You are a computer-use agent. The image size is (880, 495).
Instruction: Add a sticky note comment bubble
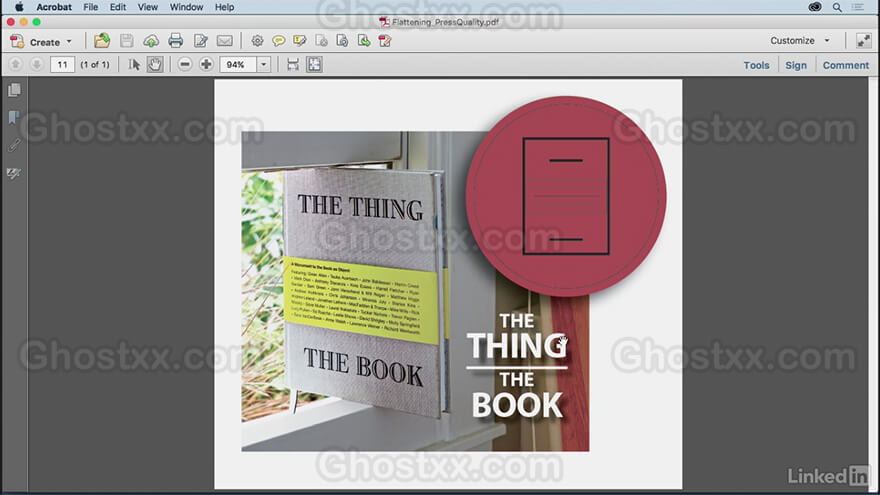tap(278, 41)
